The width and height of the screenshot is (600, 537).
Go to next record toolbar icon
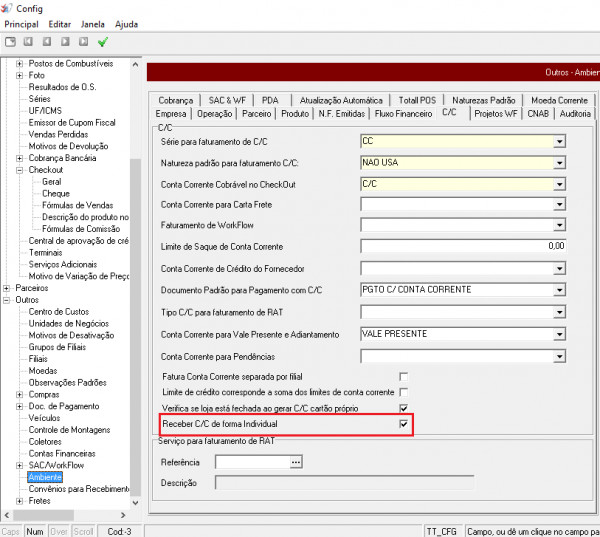pyautogui.click(x=65, y=42)
